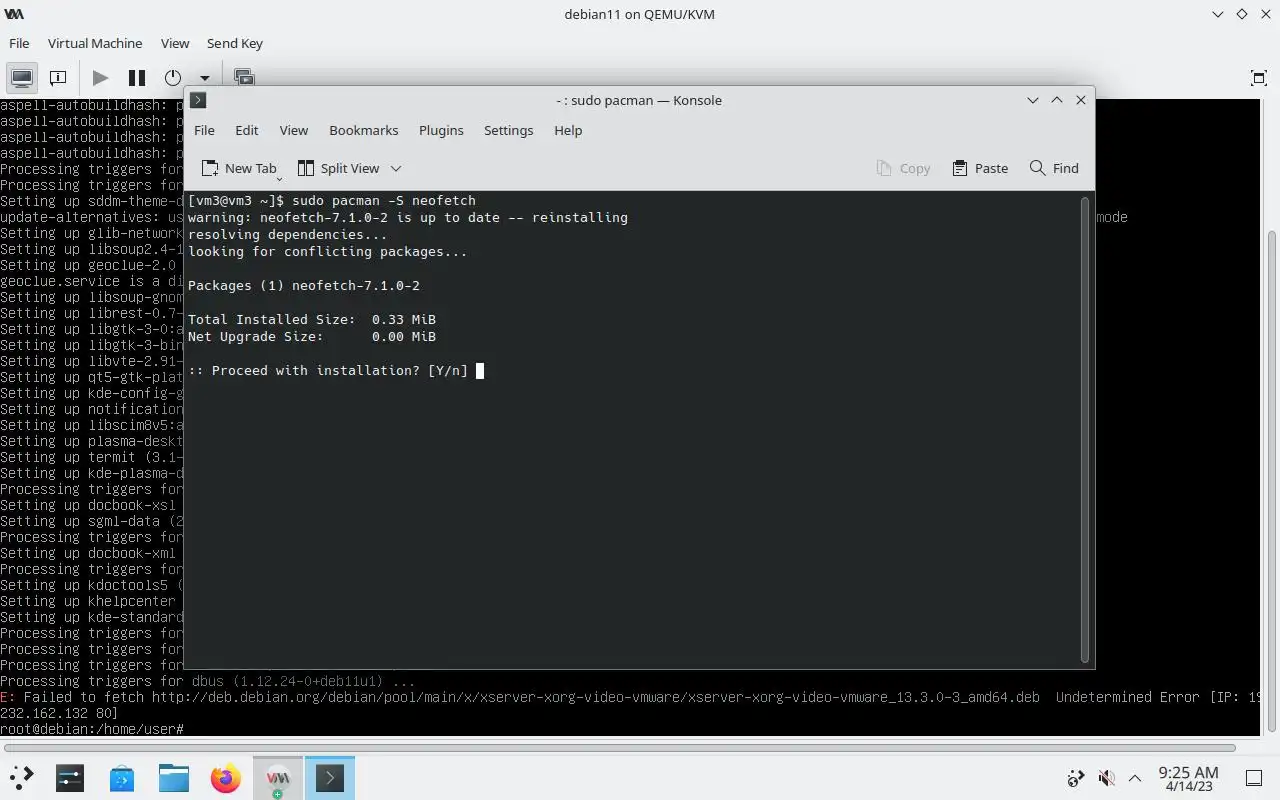The width and height of the screenshot is (1280, 800).
Task: Click 'Packages (1) neofetch-7.1.0-2' line
Action: 304,285
